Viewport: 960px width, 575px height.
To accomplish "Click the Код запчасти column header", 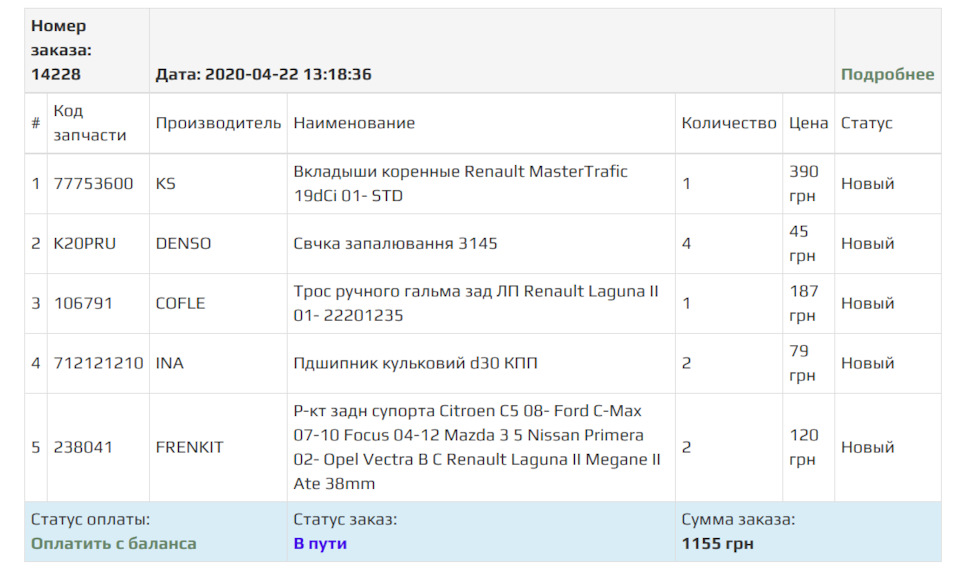I will [x=89, y=123].
